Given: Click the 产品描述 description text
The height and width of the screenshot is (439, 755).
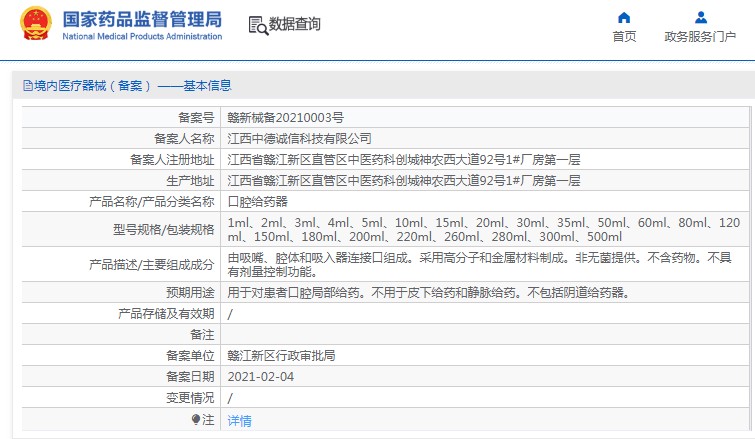Looking at the screenshot, I should pyautogui.click(x=480, y=264).
